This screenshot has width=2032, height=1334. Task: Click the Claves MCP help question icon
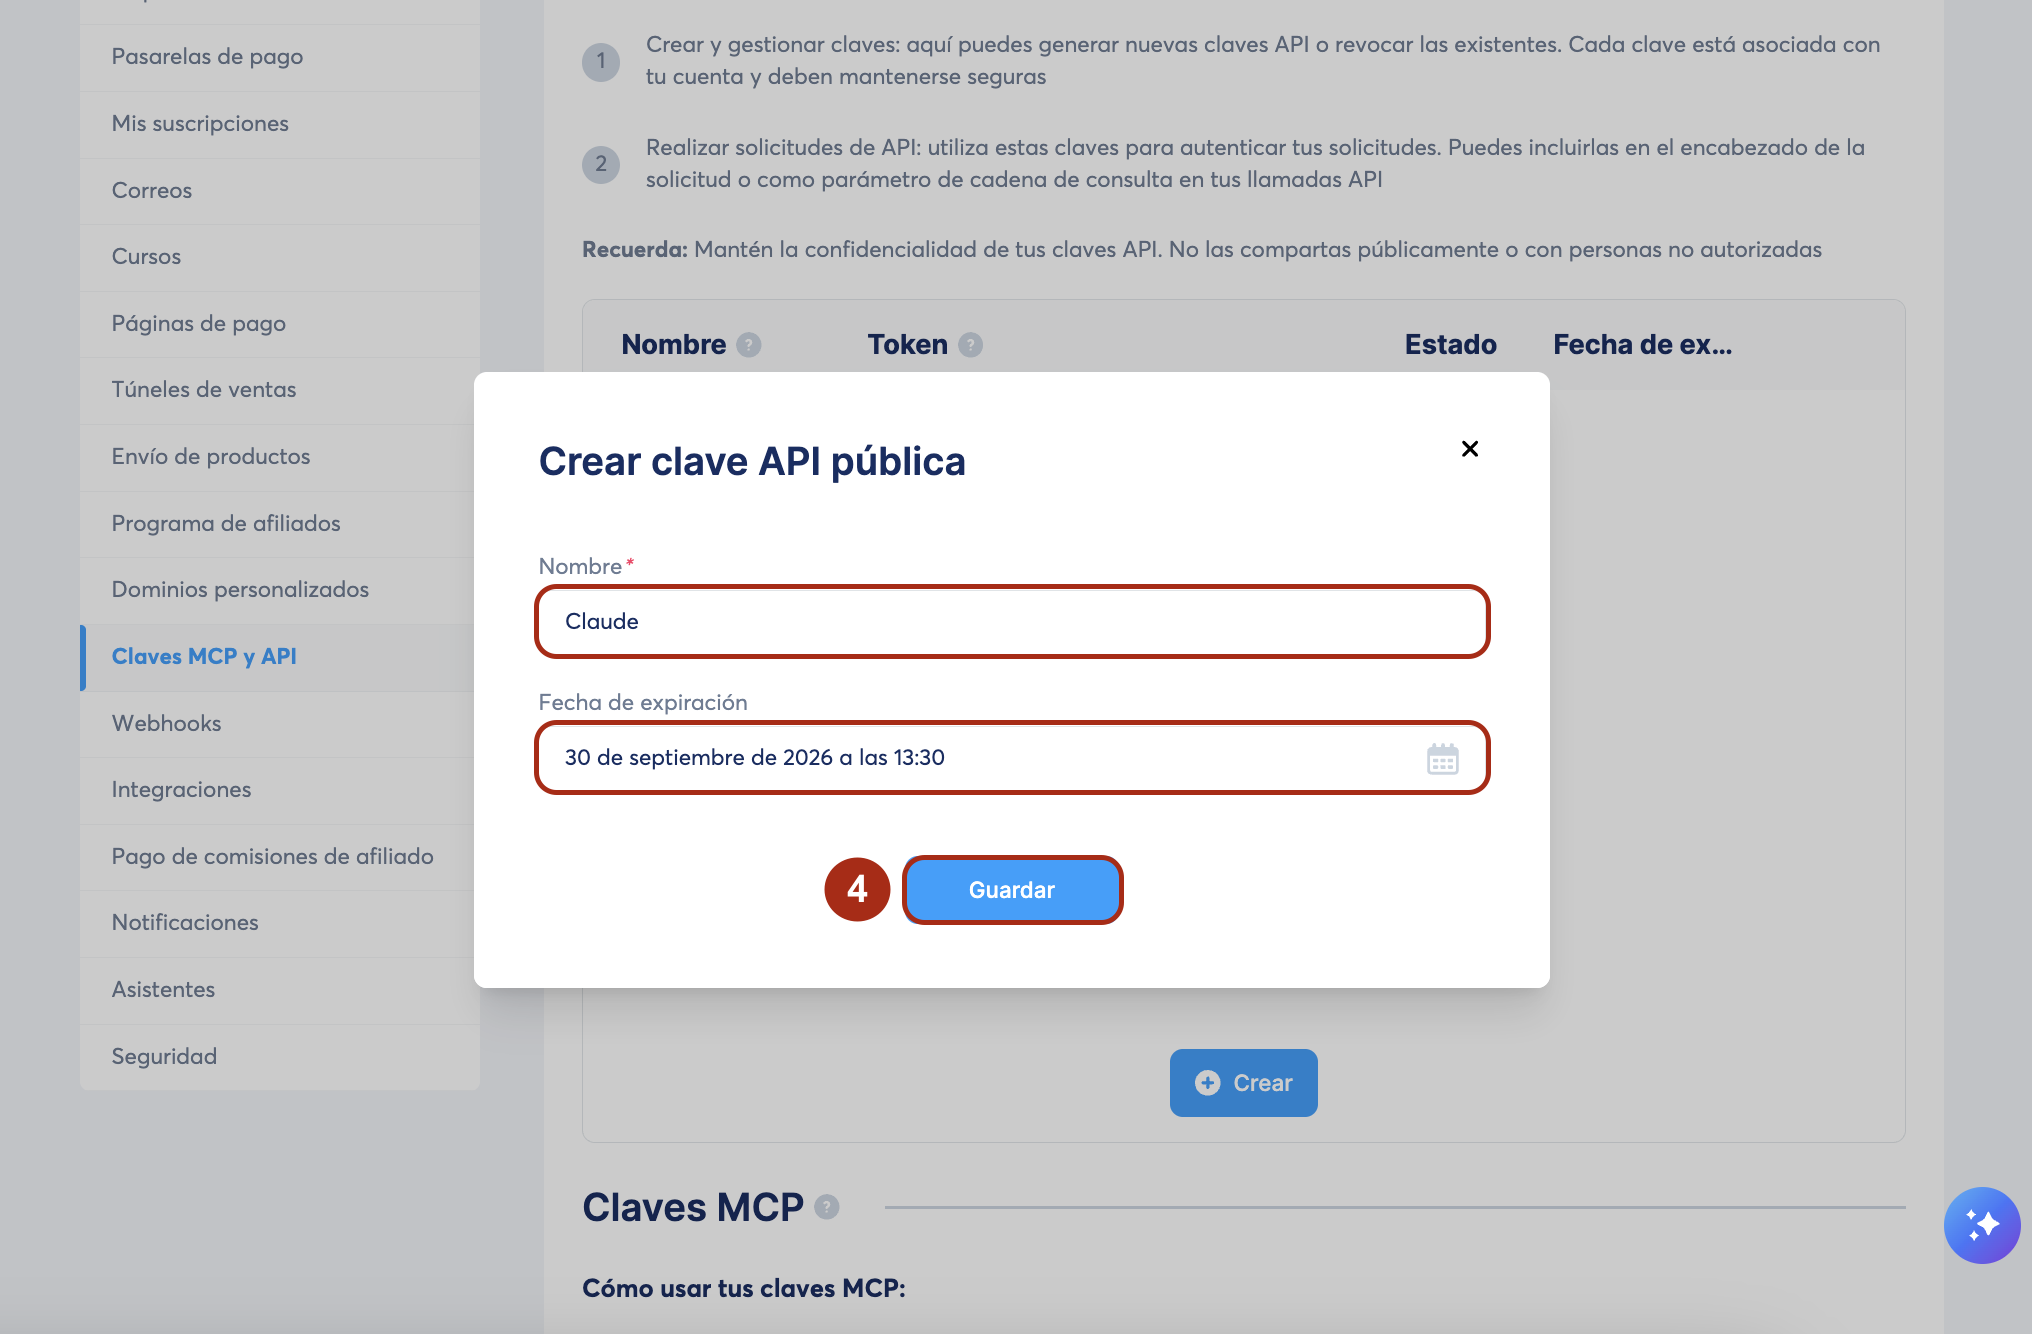tap(827, 1207)
